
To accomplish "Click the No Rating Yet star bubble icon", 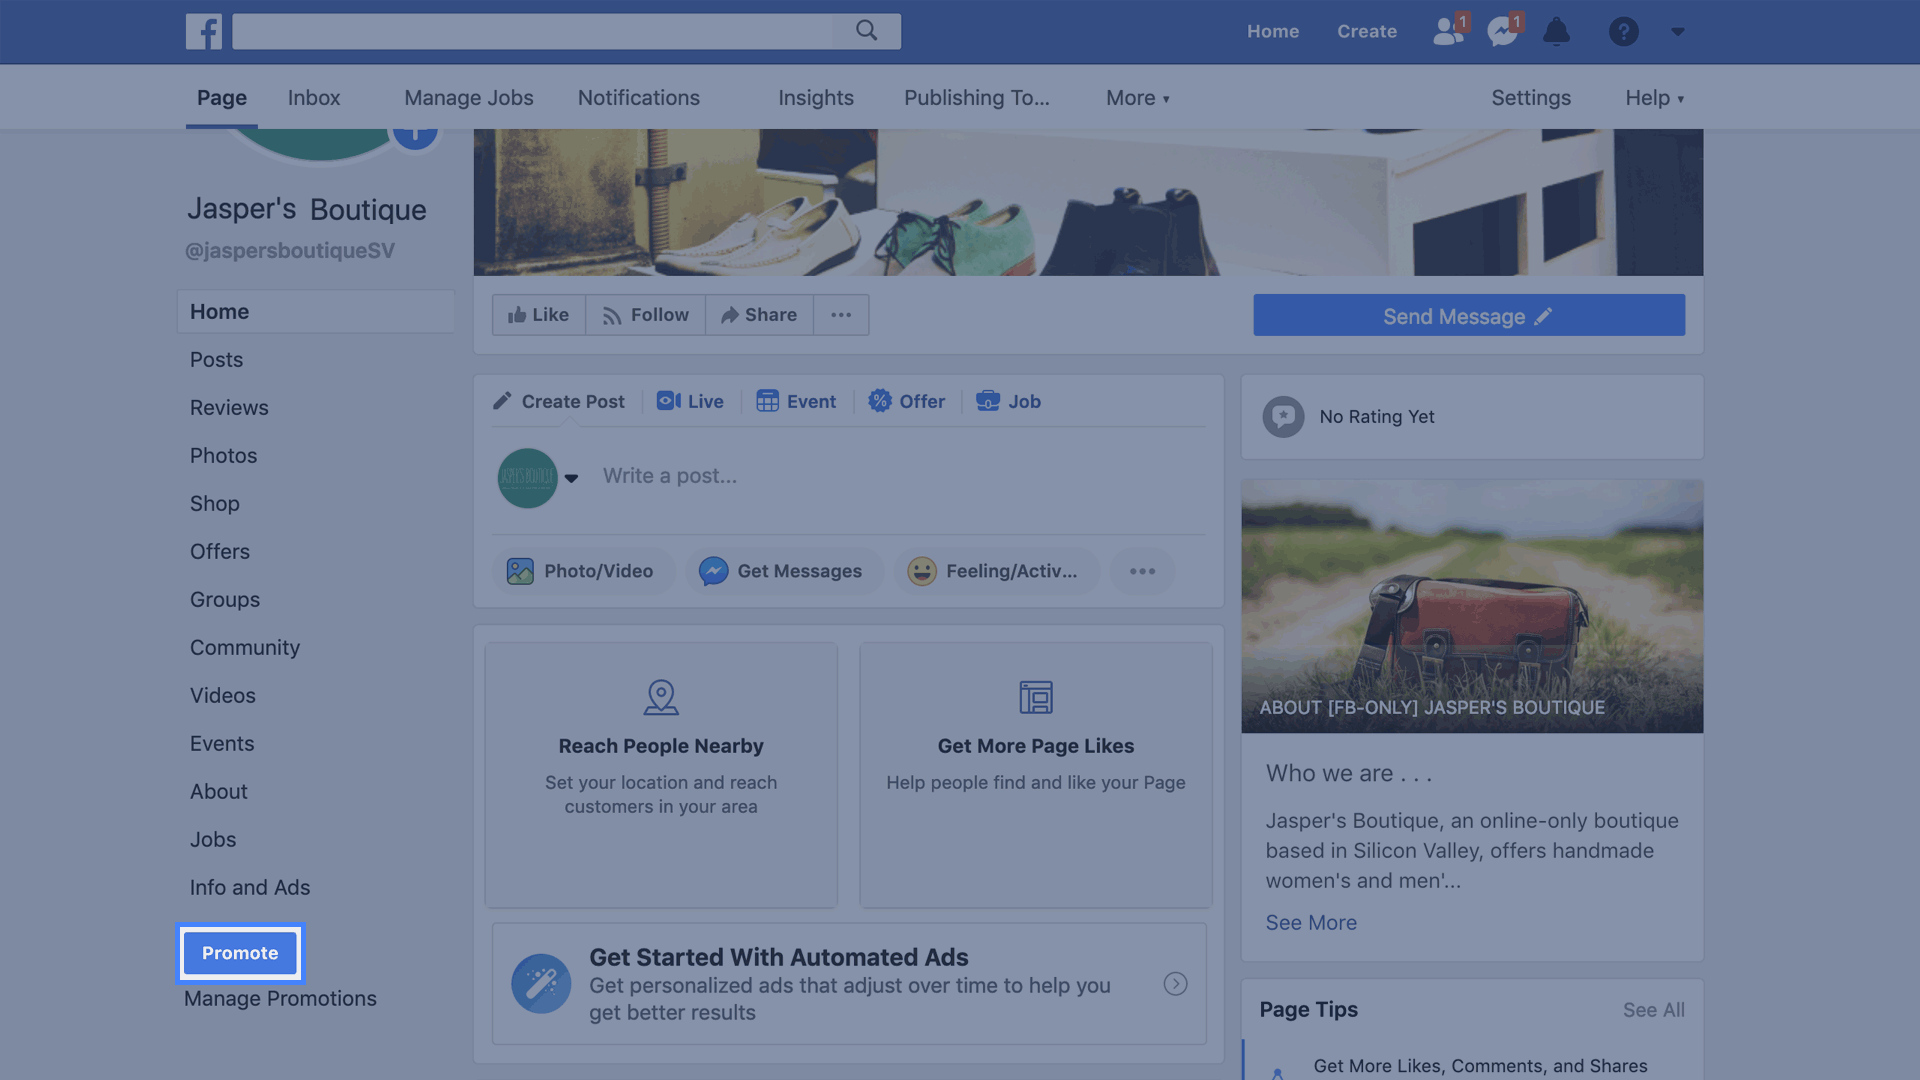I will point(1283,417).
